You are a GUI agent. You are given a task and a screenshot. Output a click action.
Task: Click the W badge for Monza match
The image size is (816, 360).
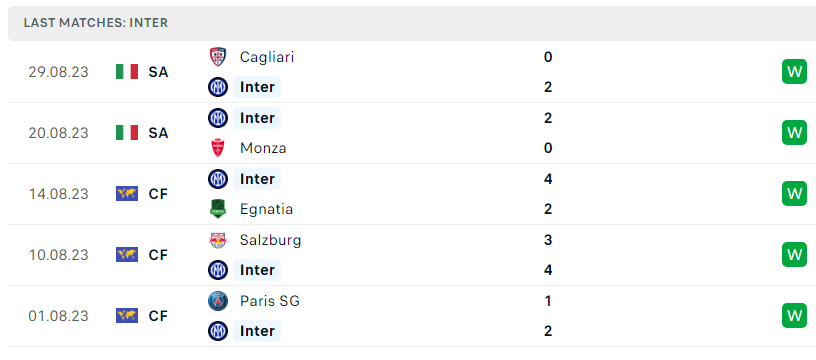pyautogui.click(x=794, y=133)
